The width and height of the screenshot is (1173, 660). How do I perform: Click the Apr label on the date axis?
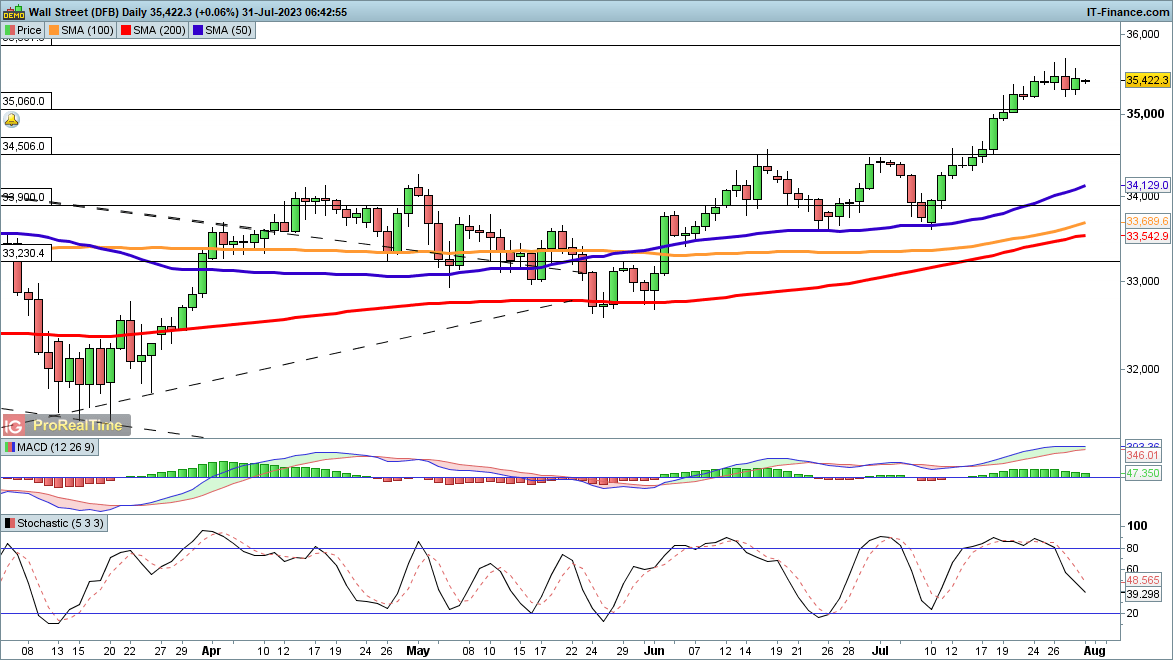click(x=212, y=651)
